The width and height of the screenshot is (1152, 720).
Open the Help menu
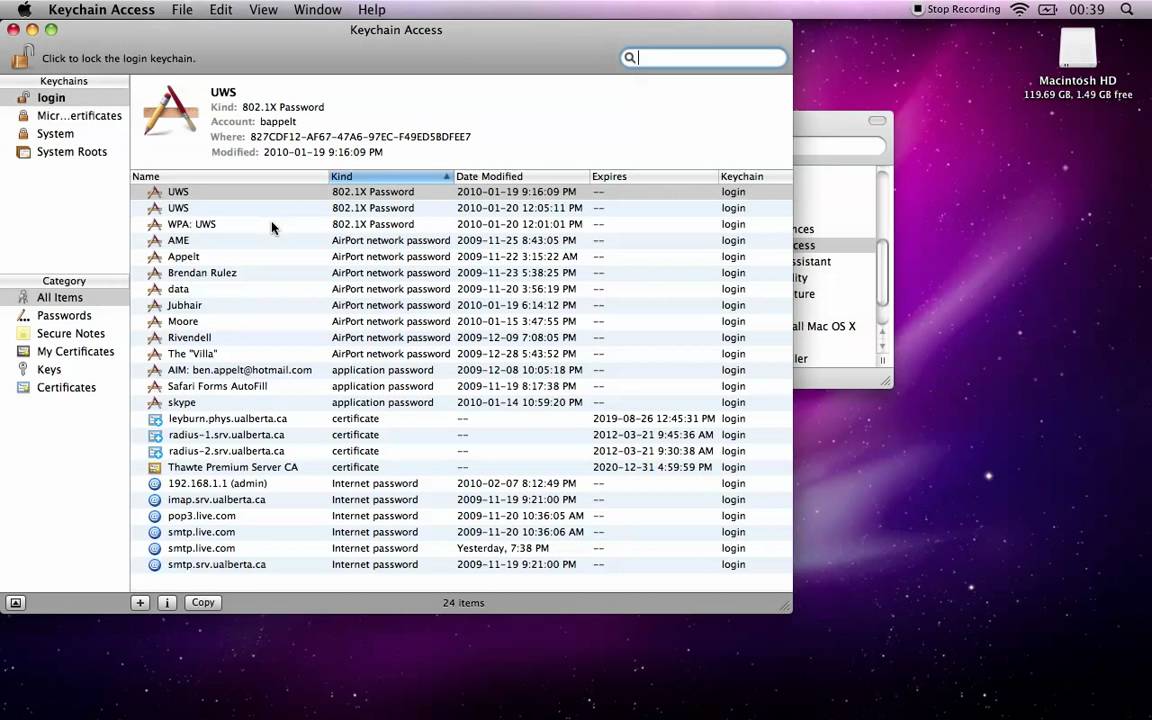pyautogui.click(x=372, y=10)
